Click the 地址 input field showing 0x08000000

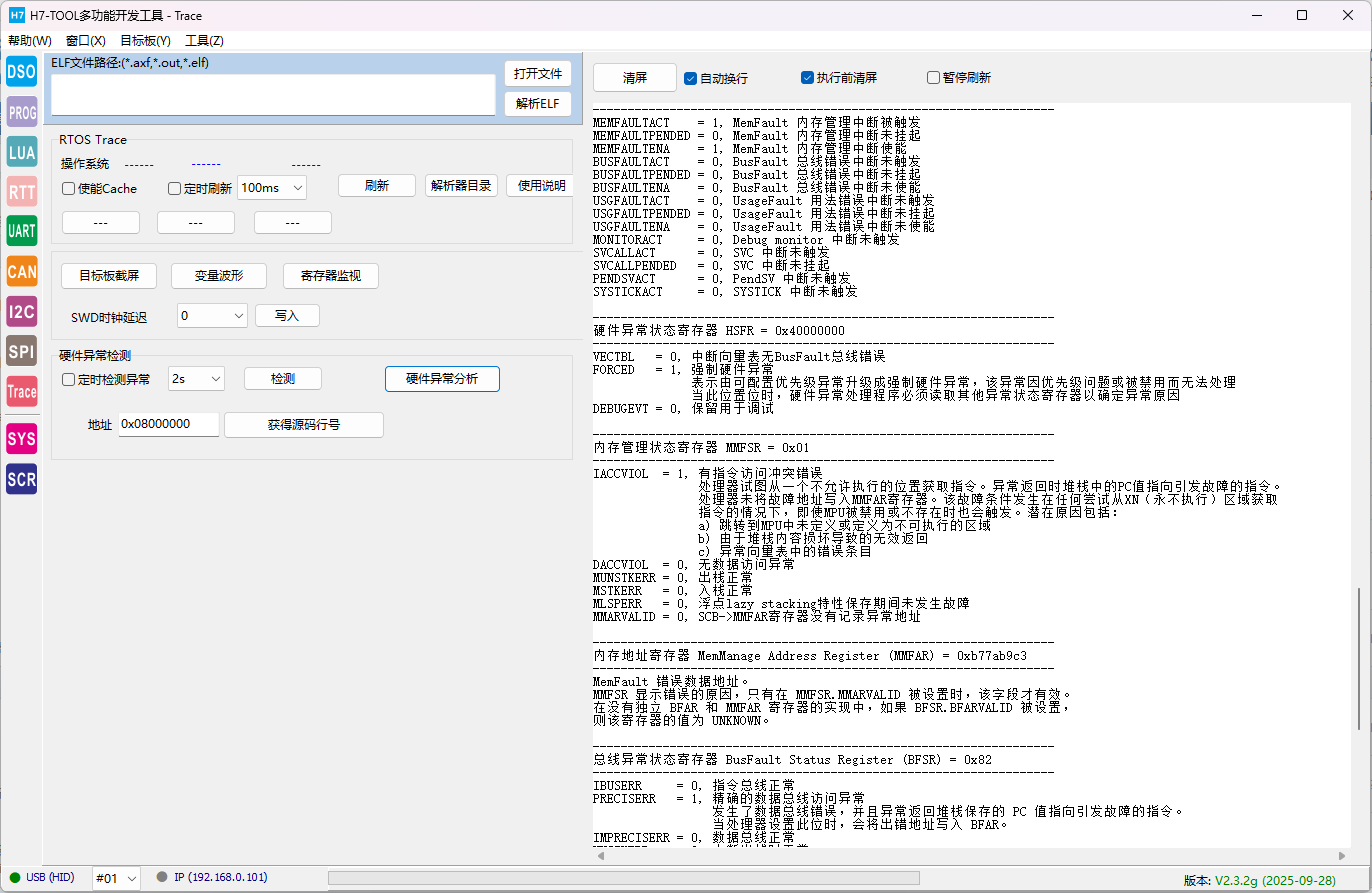point(168,424)
